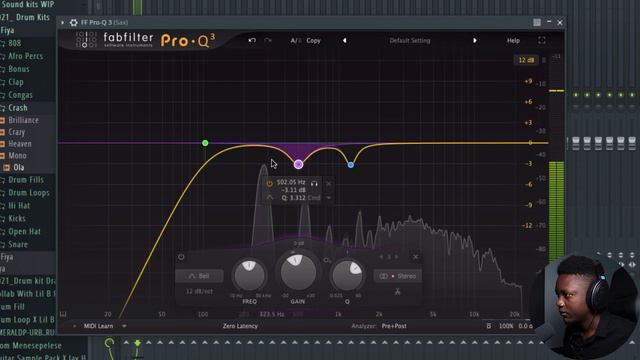Open the 12 dB display range selector
Screen dimensions: 640x360
[x=526, y=60]
